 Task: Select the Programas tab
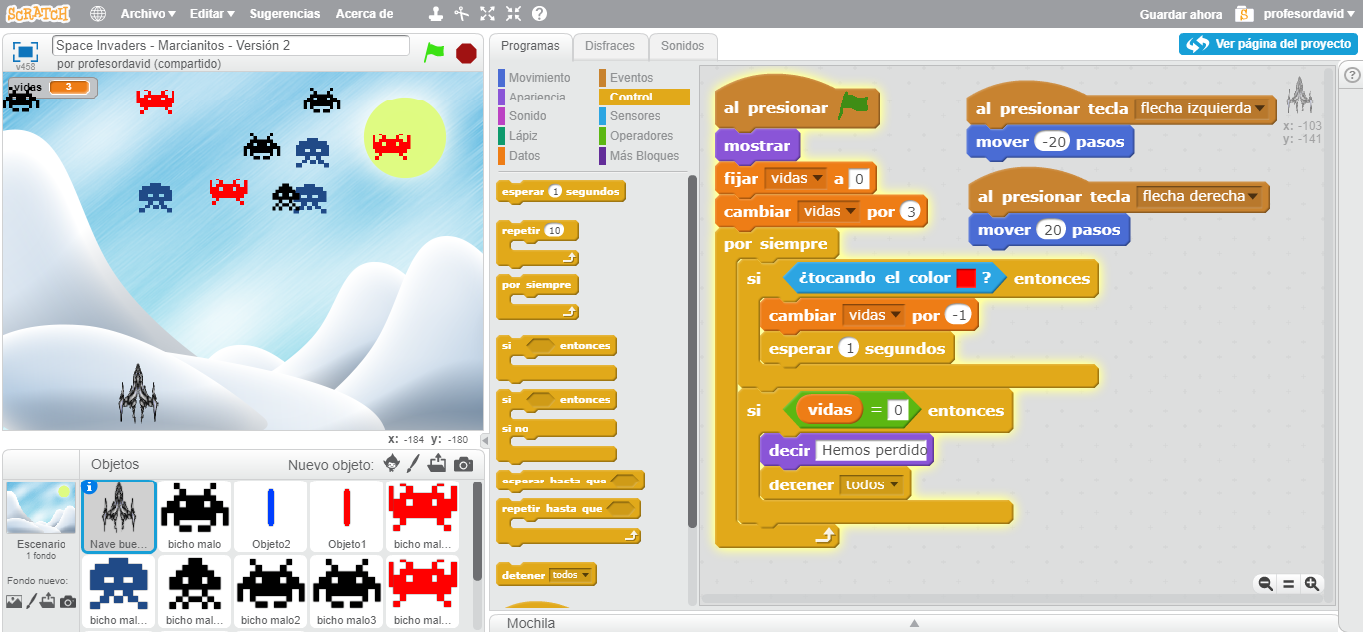(x=530, y=46)
